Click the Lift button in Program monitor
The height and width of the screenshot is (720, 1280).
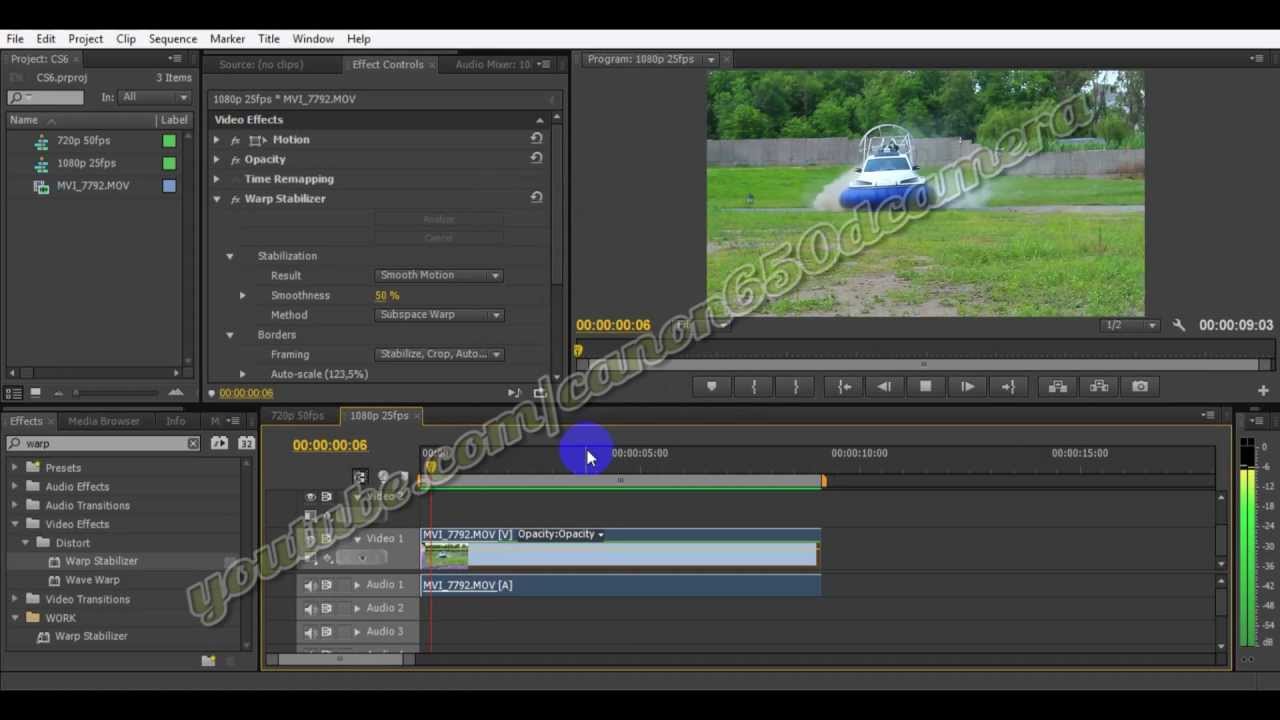tap(1057, 387)
